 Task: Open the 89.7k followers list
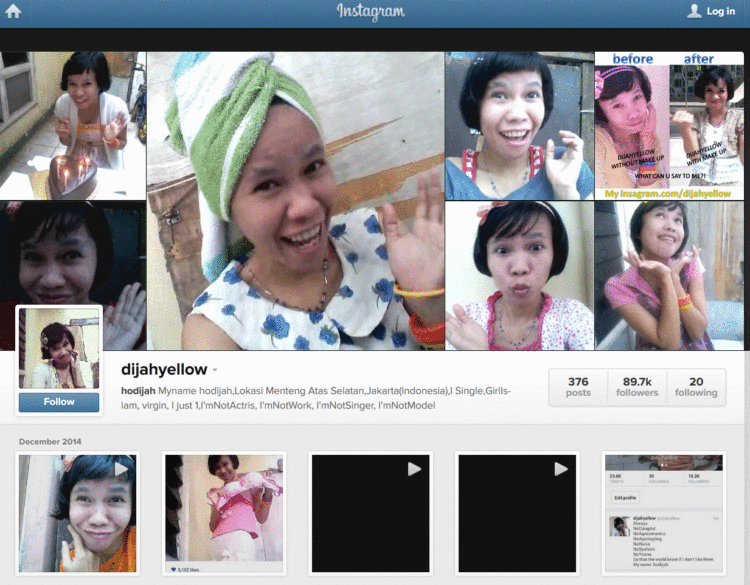click(x=637, y=387)
